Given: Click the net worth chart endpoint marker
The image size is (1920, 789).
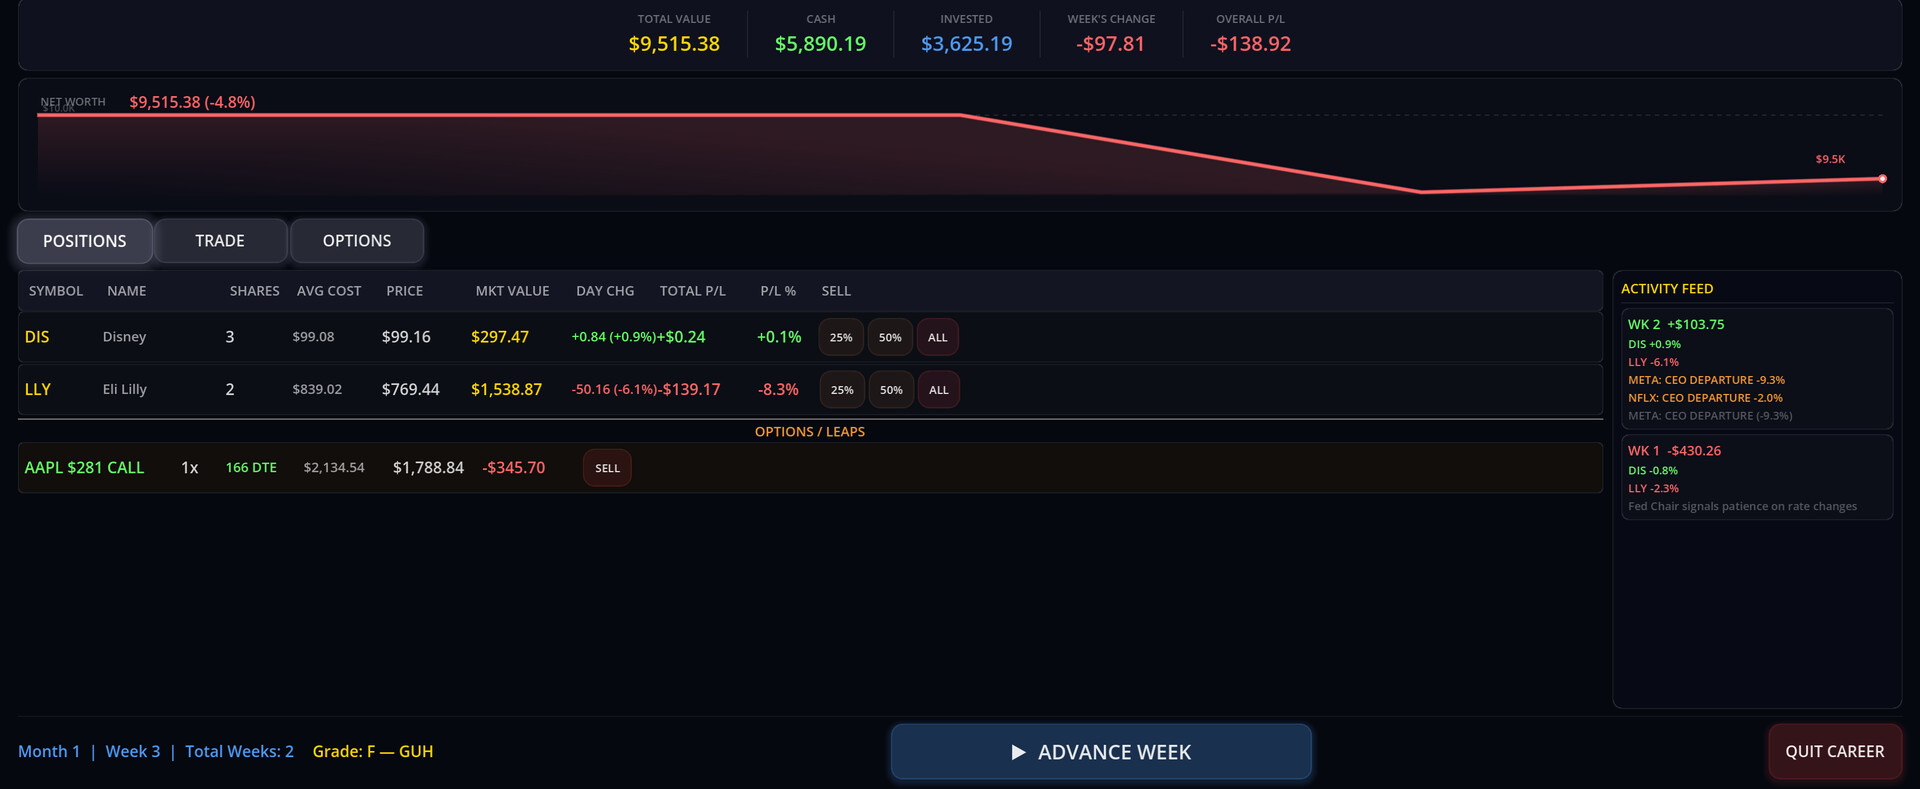Looking at the screenshot, I should coord(1882,179).
